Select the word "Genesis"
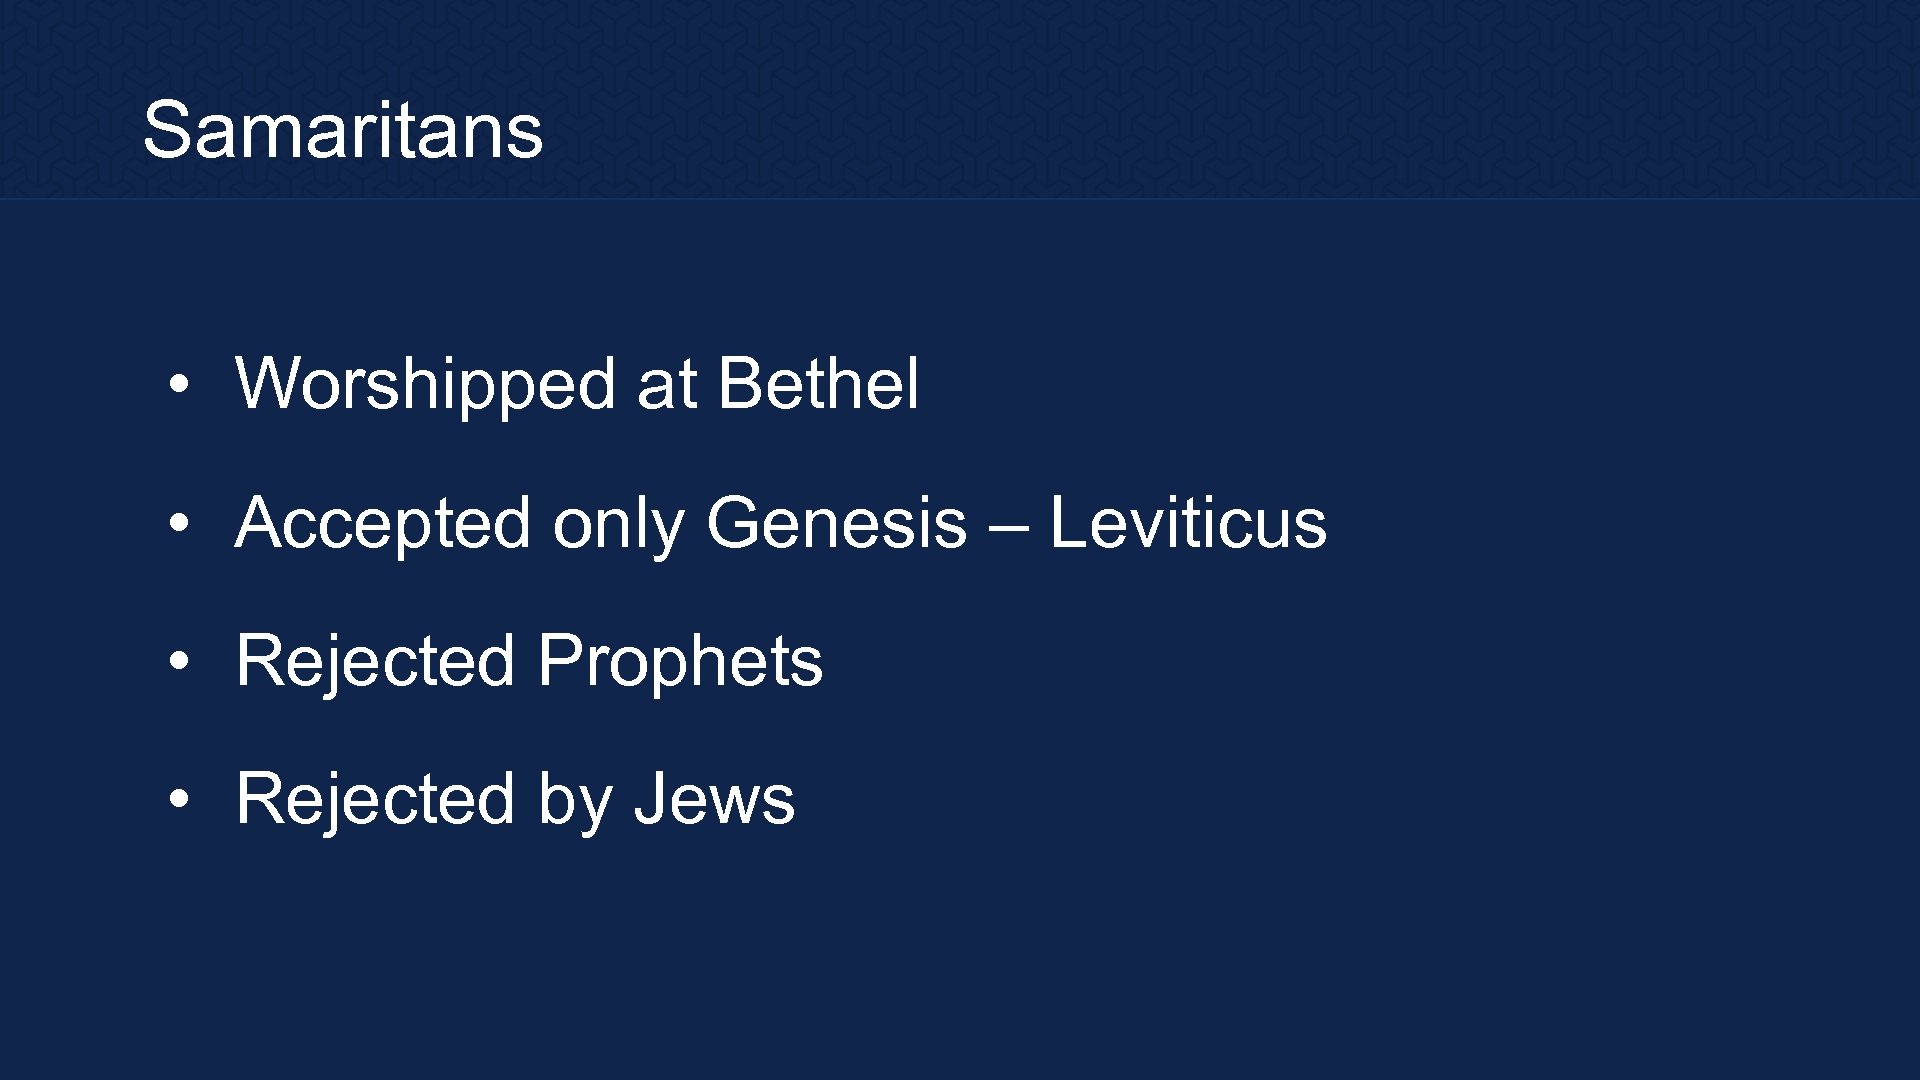The image size is (1920, 1080). (836, 523)
